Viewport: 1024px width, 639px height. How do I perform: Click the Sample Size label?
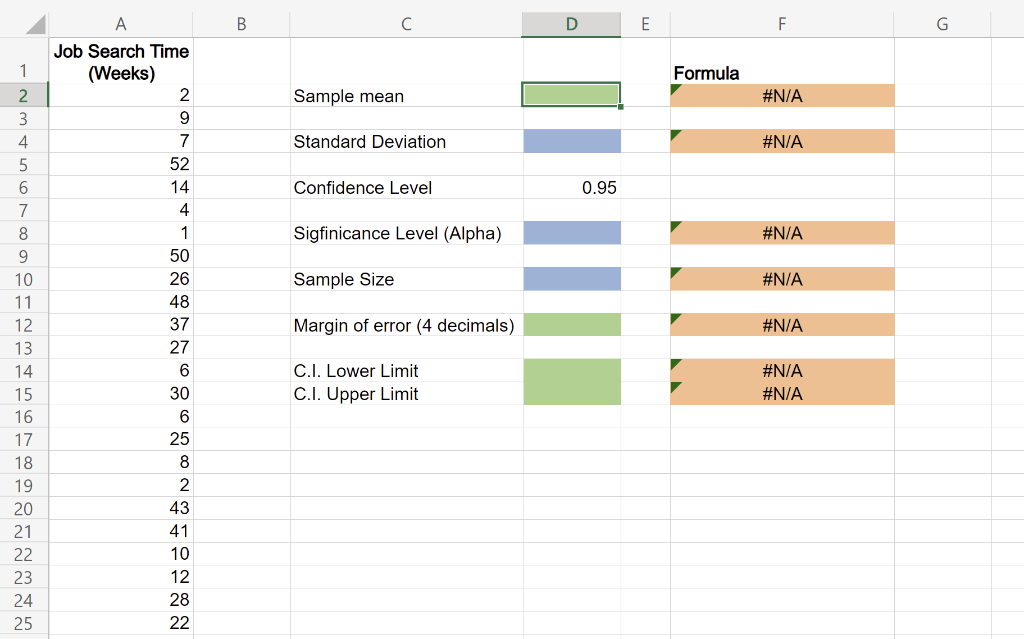click(344, 280)
